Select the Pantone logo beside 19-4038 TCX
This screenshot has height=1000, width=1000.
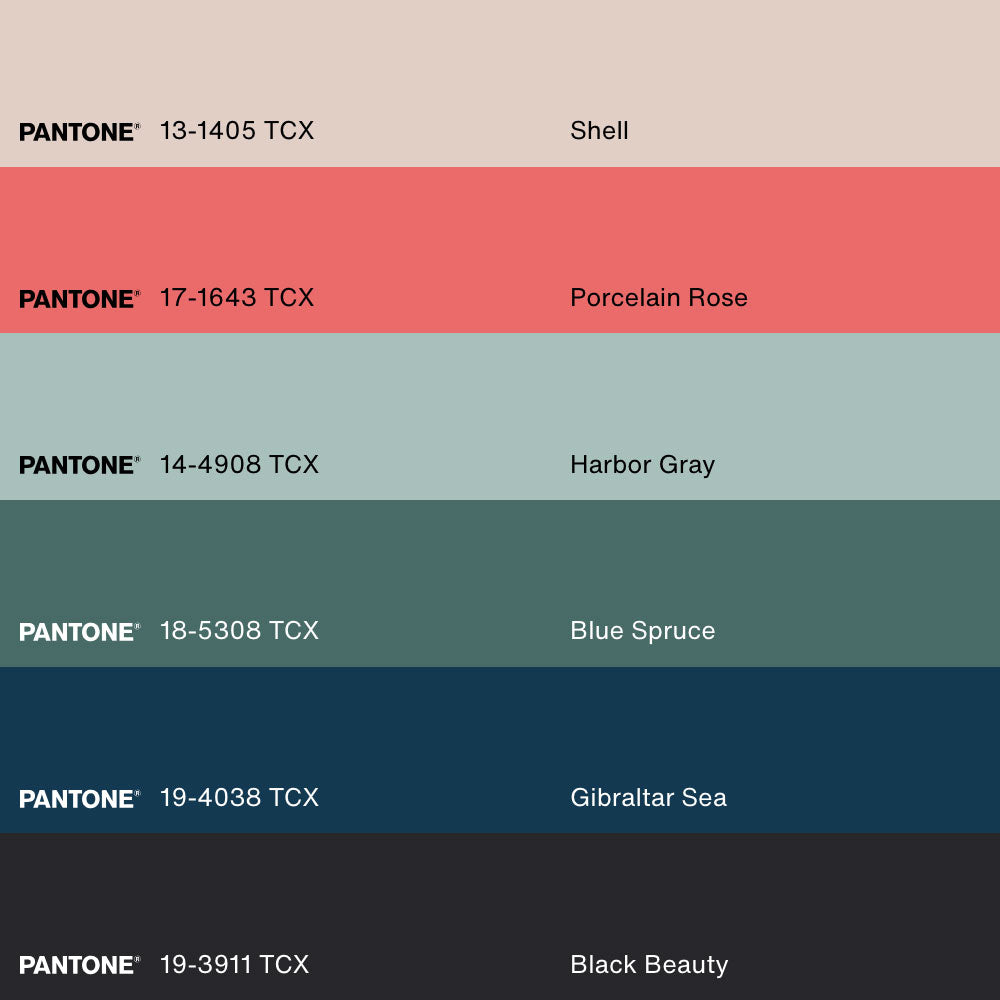coord(79,799)
